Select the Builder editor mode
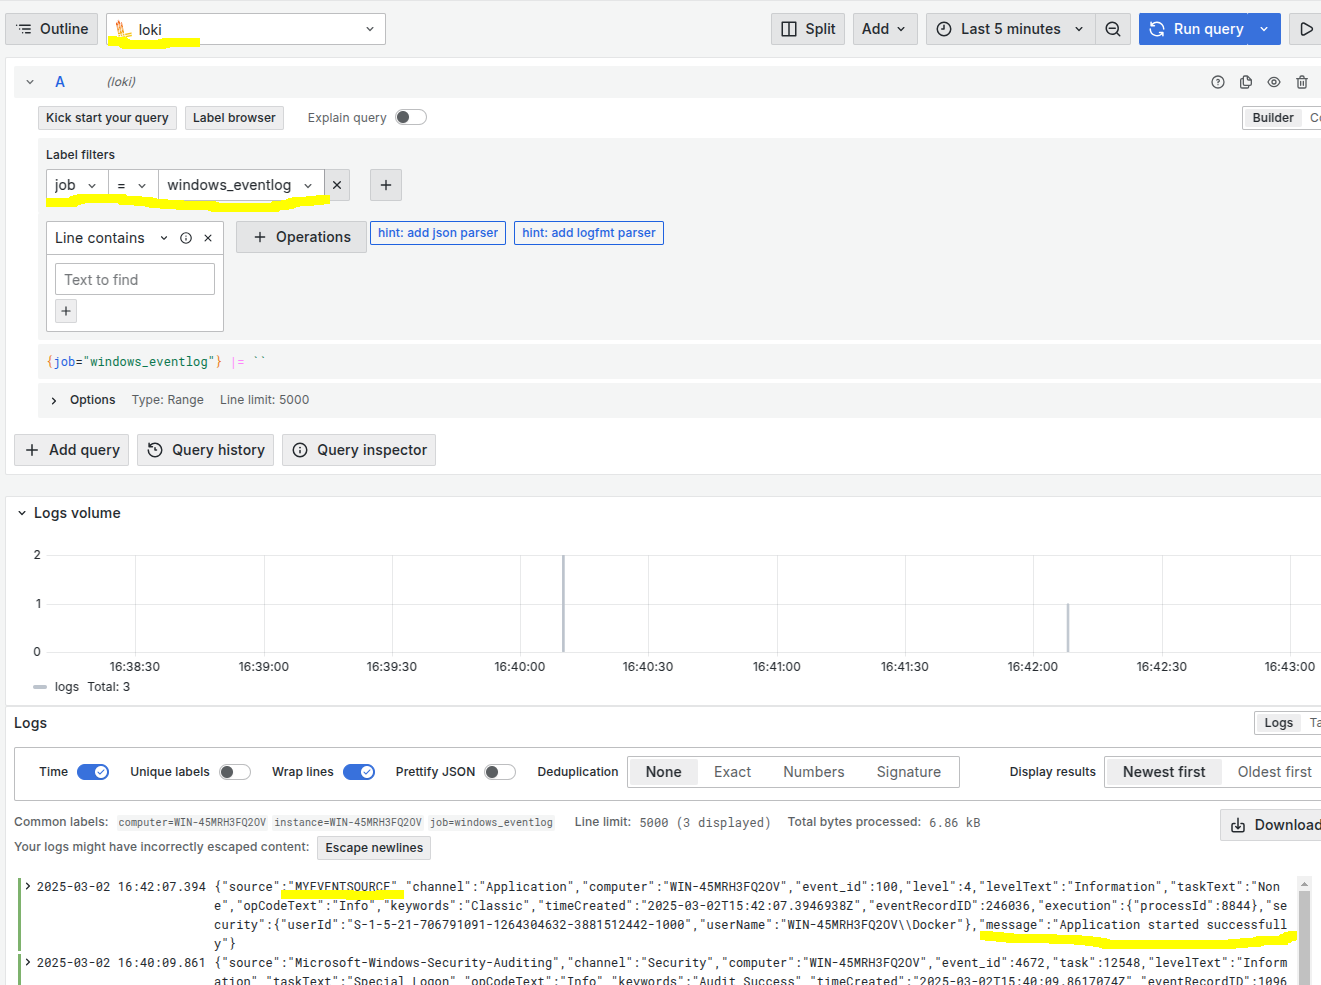 point(1272,118)
